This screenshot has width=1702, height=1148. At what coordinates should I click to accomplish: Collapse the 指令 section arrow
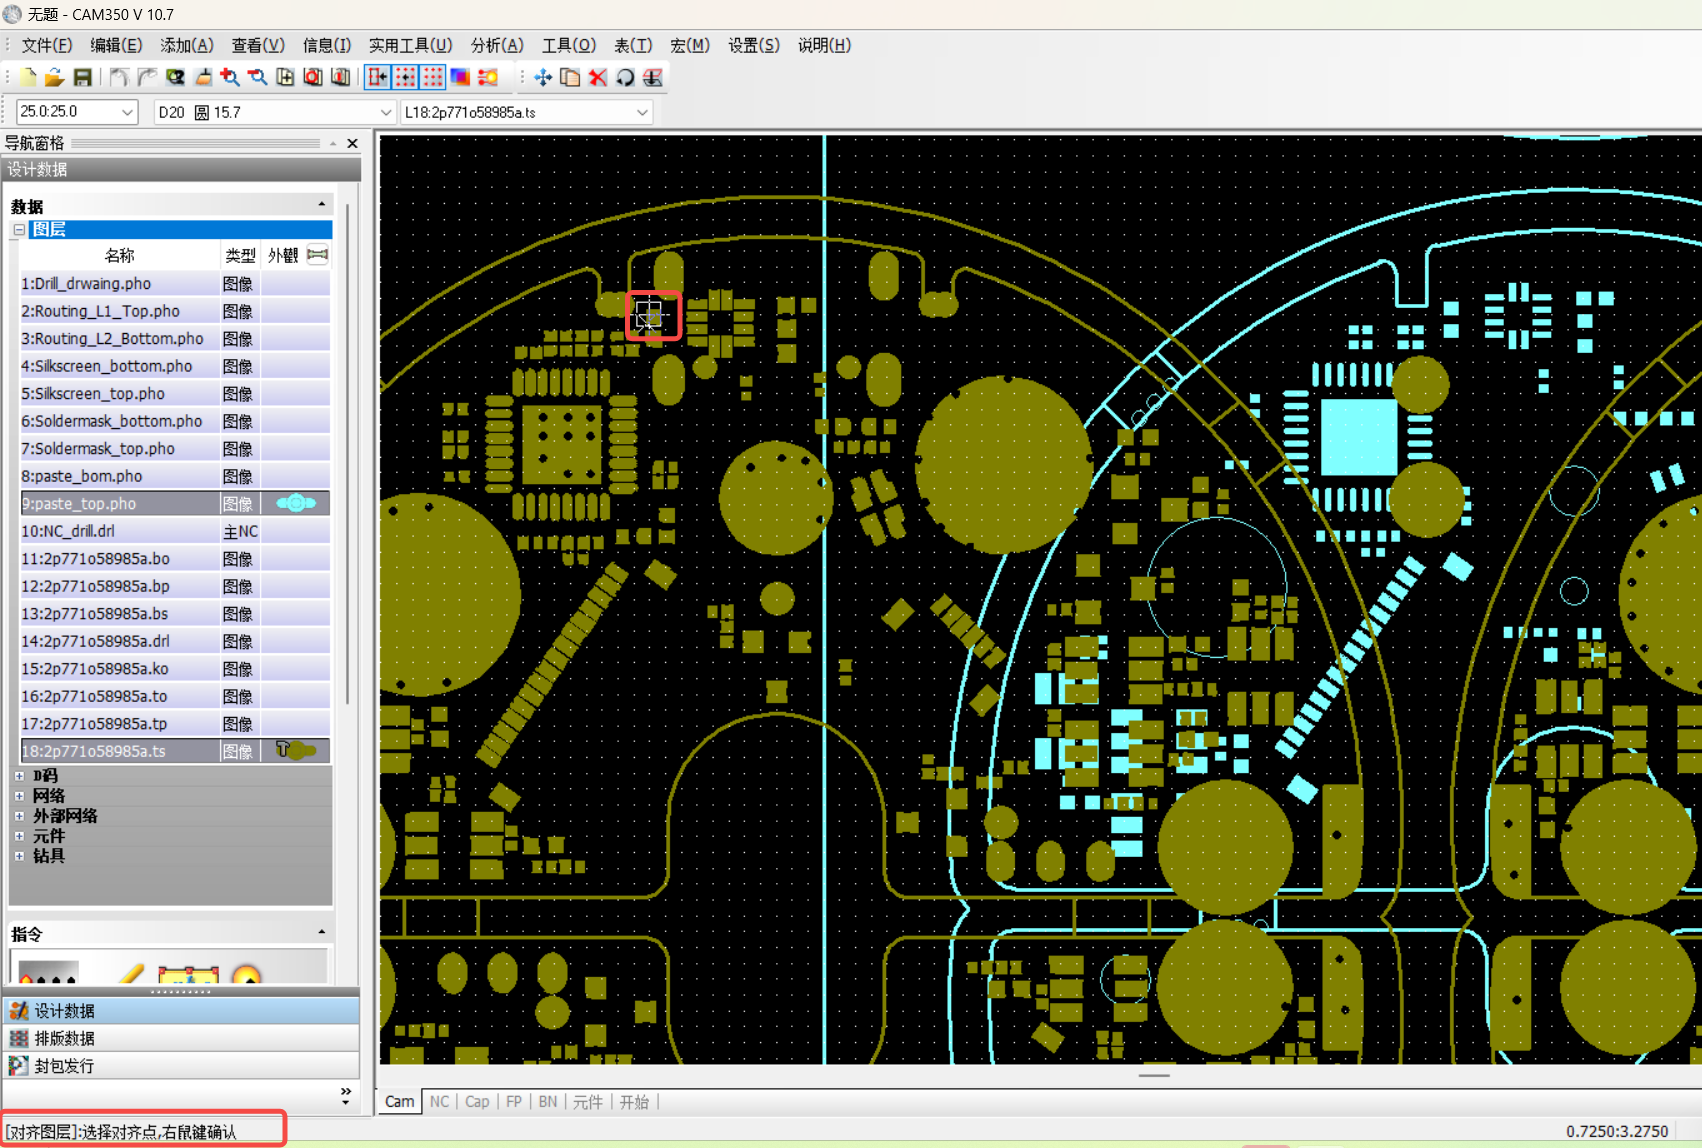pos(321,932)
